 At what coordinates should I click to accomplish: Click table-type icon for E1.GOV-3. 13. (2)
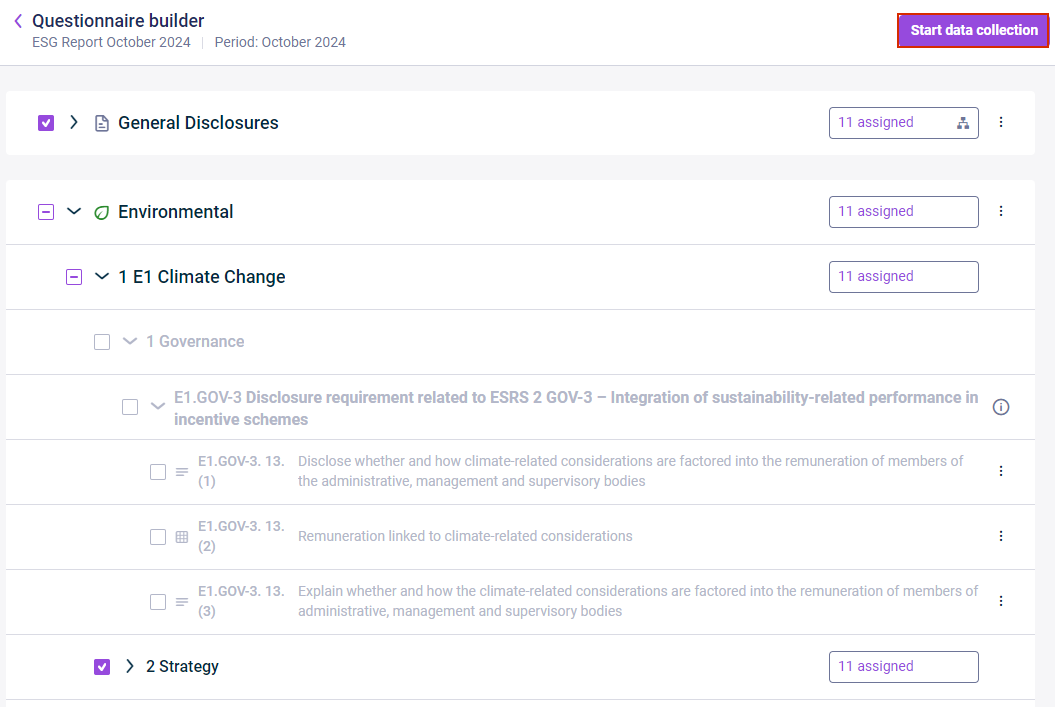click(182, 537)
